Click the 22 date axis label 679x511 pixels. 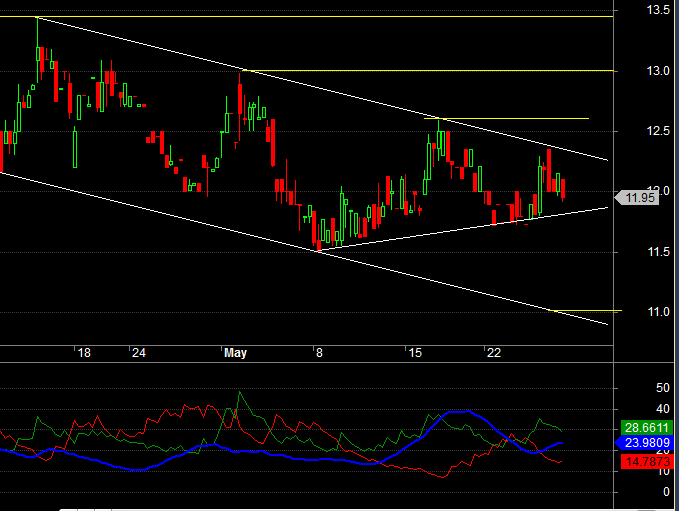pyautogui.click(x=494, y=353)
